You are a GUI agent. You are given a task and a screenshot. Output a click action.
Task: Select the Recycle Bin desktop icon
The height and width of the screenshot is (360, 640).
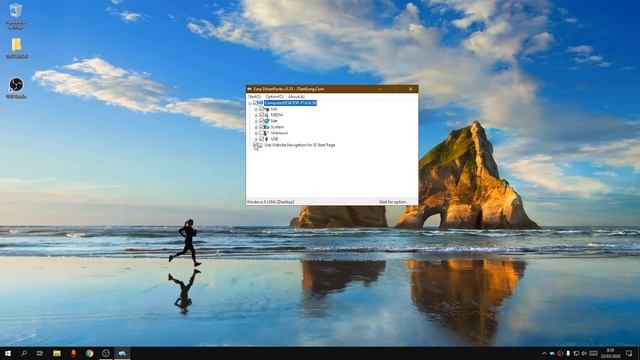(x=16, y=16)
